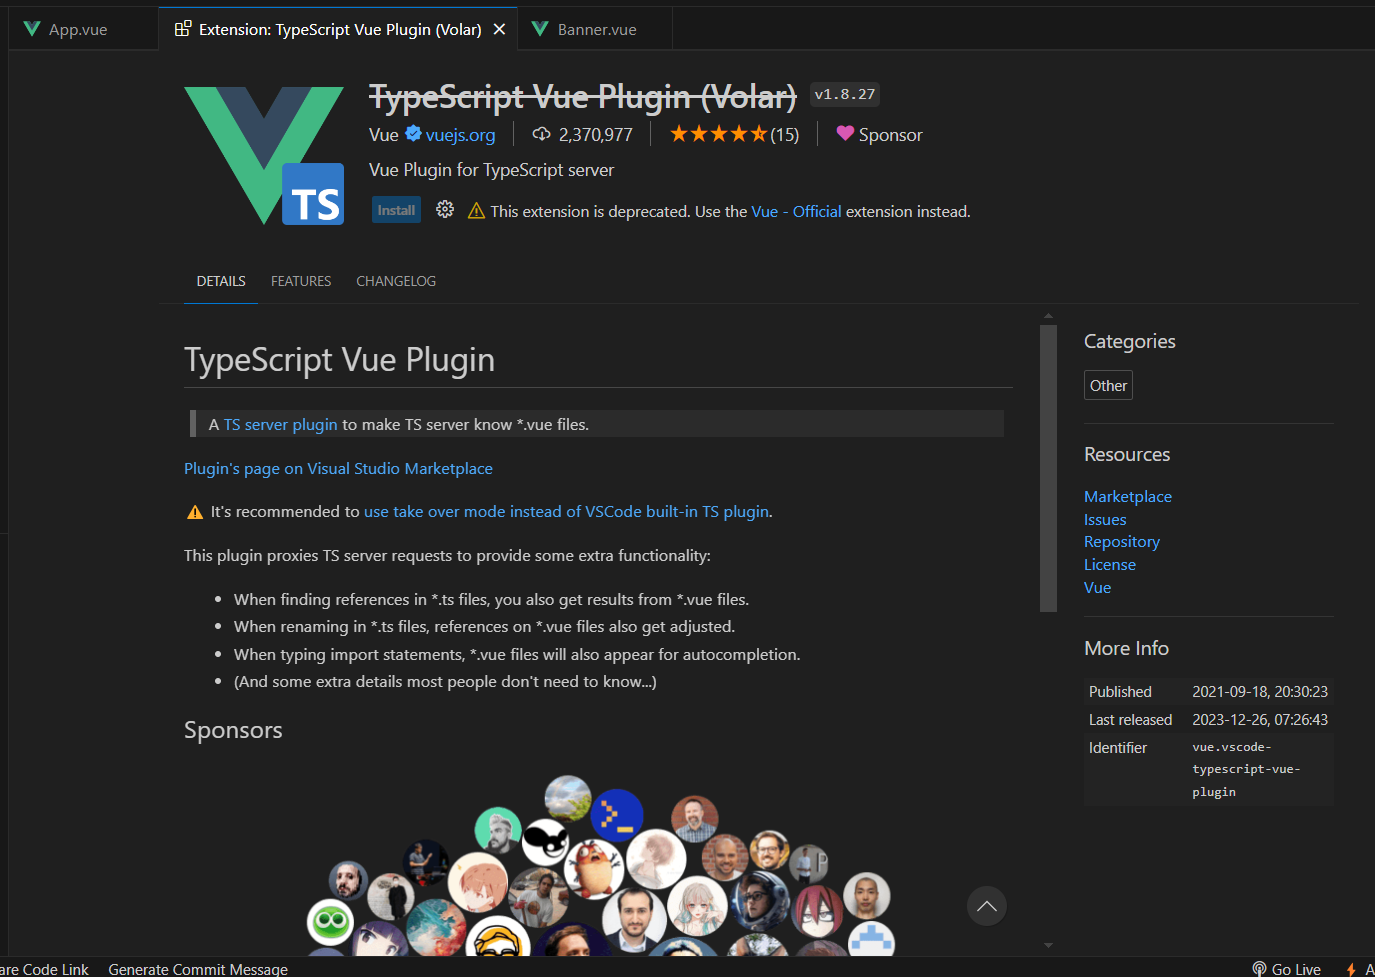Click the version v1.8.27 badge
Image resolution: width=1375 pixels, height=977 pixels.
pyautogui.click(x=845, y=94)
